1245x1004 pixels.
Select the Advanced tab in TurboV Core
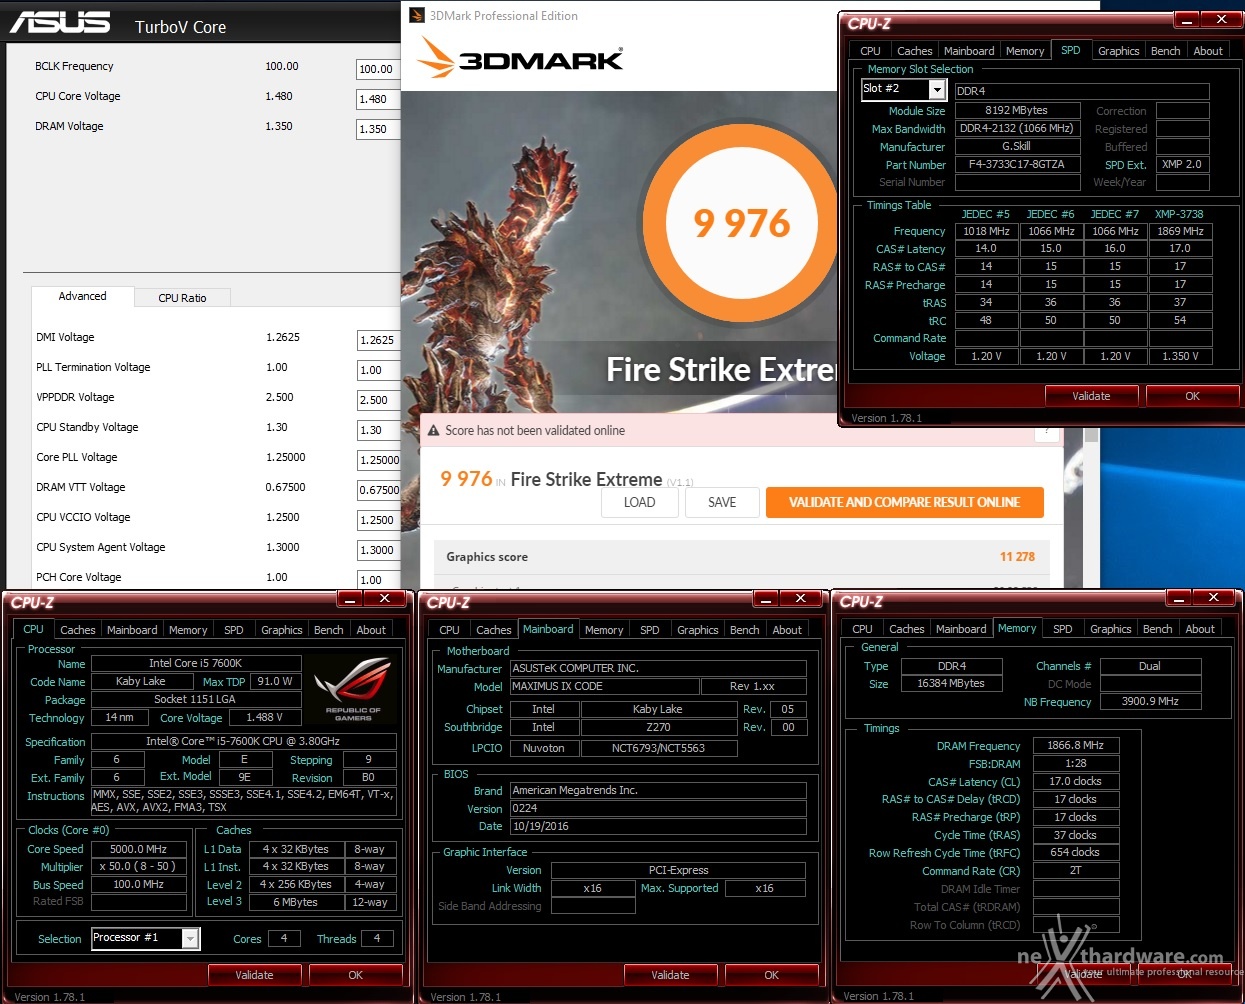point(82,296)
